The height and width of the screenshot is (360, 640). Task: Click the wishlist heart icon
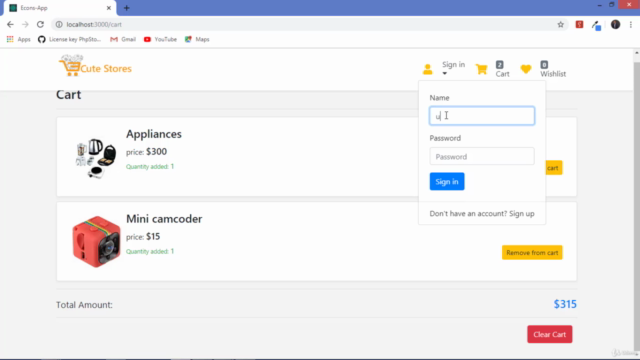(526, 69)
